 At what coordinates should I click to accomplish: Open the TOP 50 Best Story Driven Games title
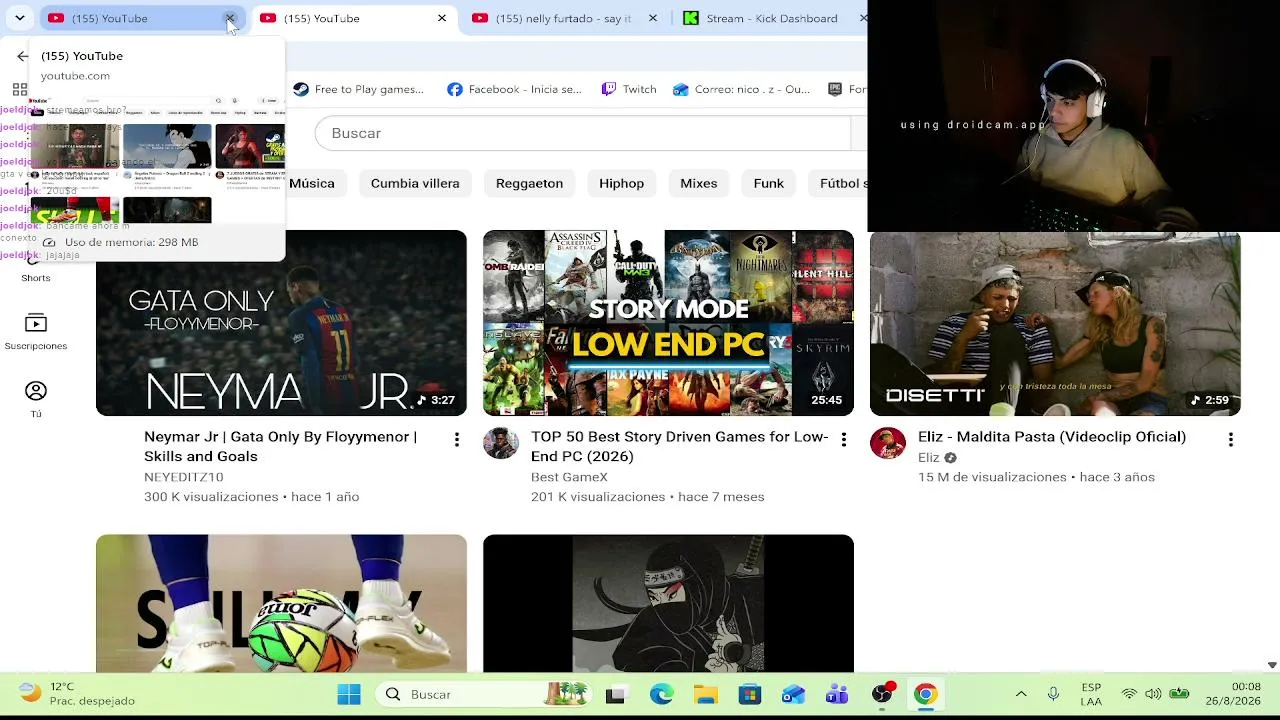pos(680,446)
